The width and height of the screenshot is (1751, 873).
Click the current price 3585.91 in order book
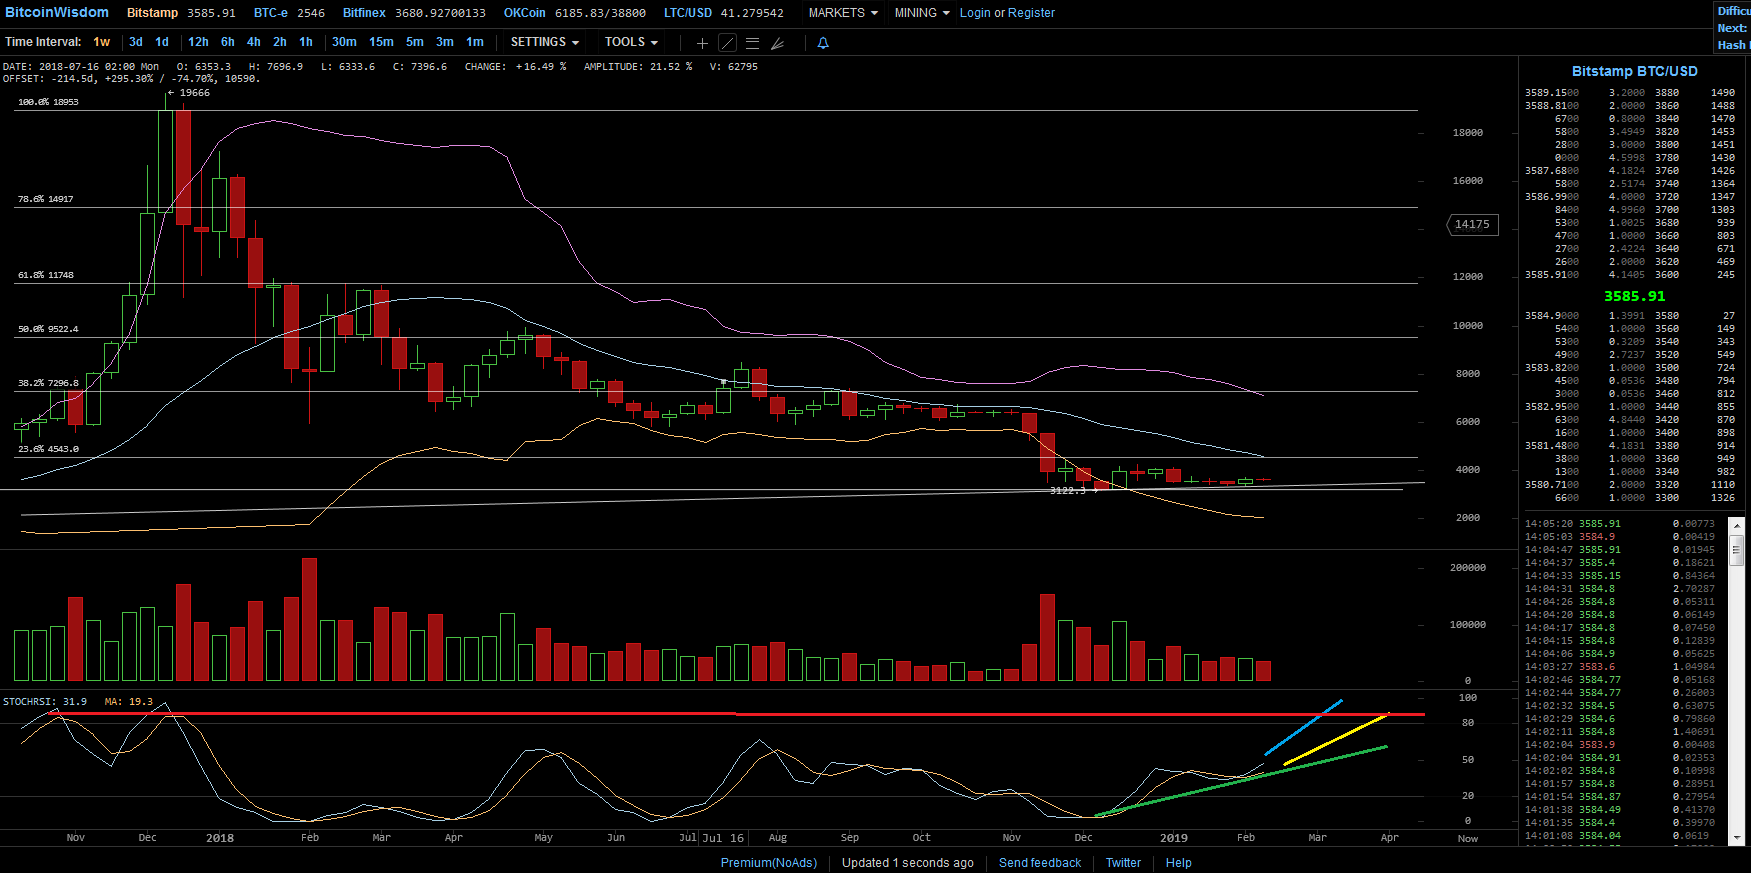(1634, 296)
